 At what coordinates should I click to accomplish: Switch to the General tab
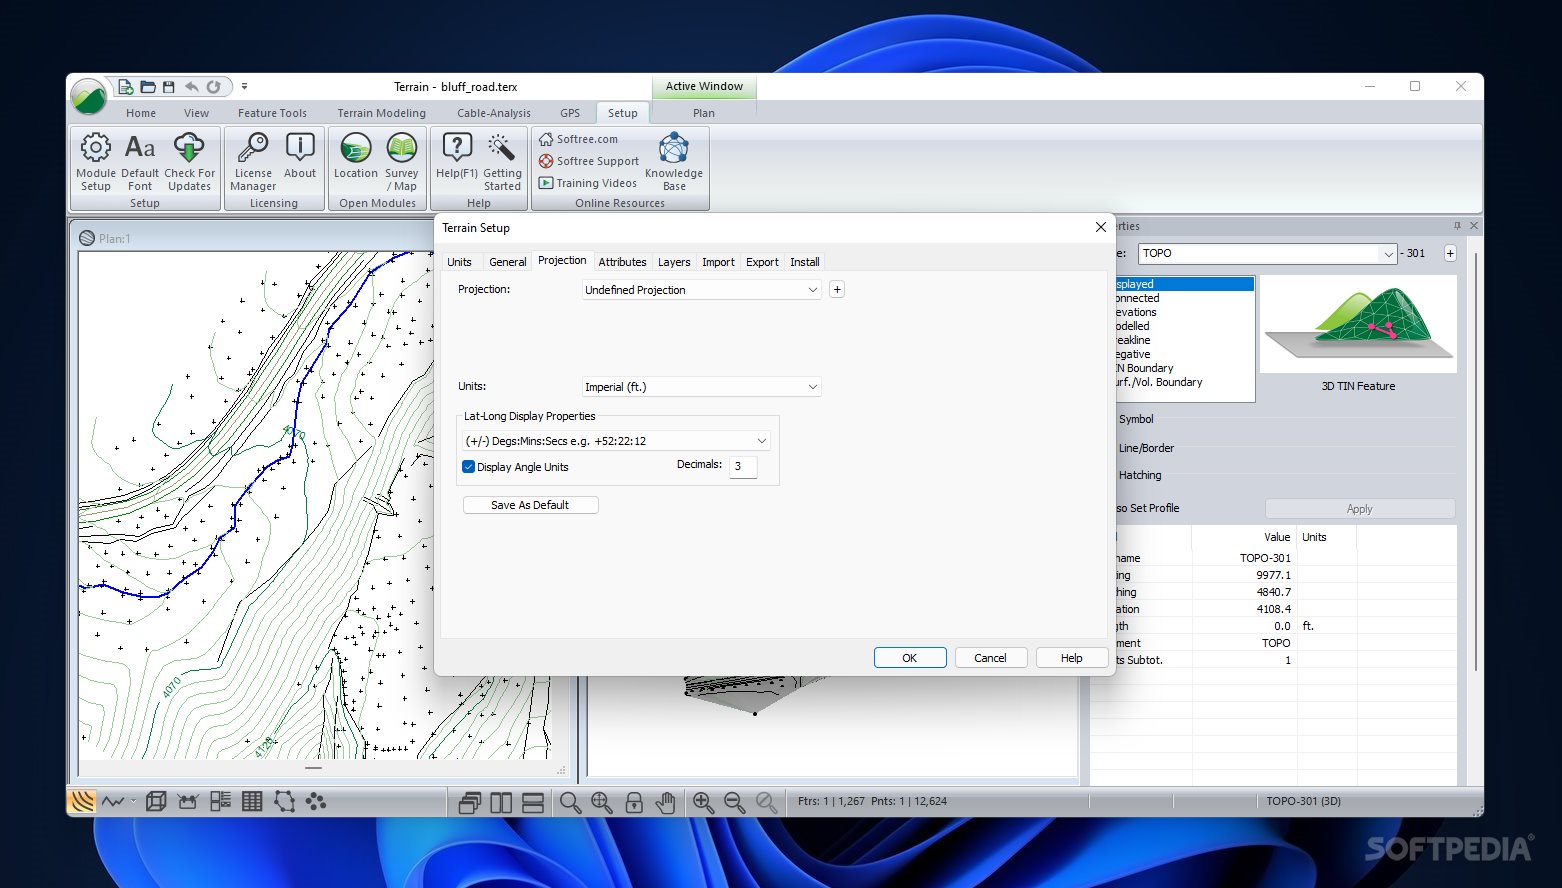click(507, 262)
